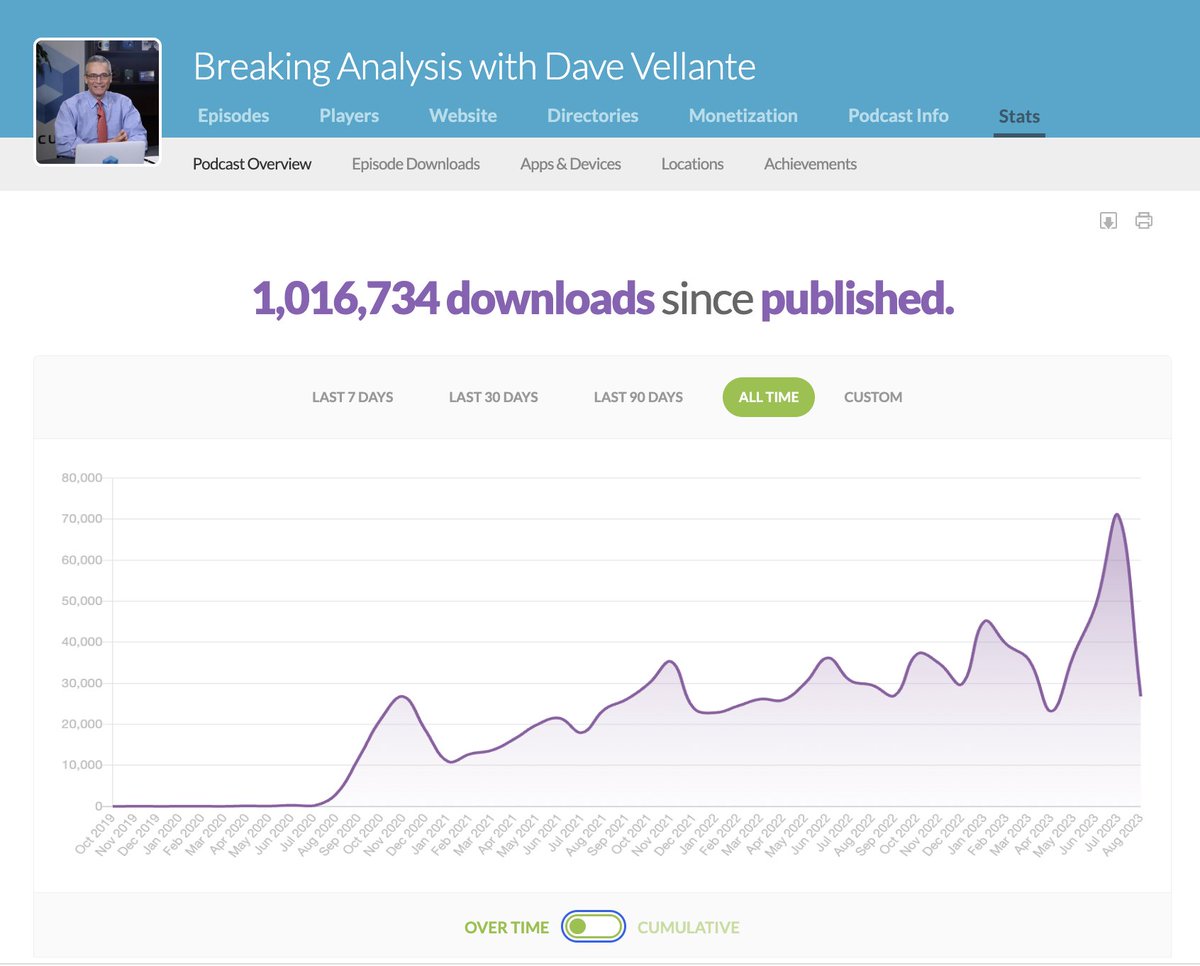Select the Last 90 Days filter
The width and height of the screenshot is (1200, 966).
pyautogui.click(x=637, y=397)
